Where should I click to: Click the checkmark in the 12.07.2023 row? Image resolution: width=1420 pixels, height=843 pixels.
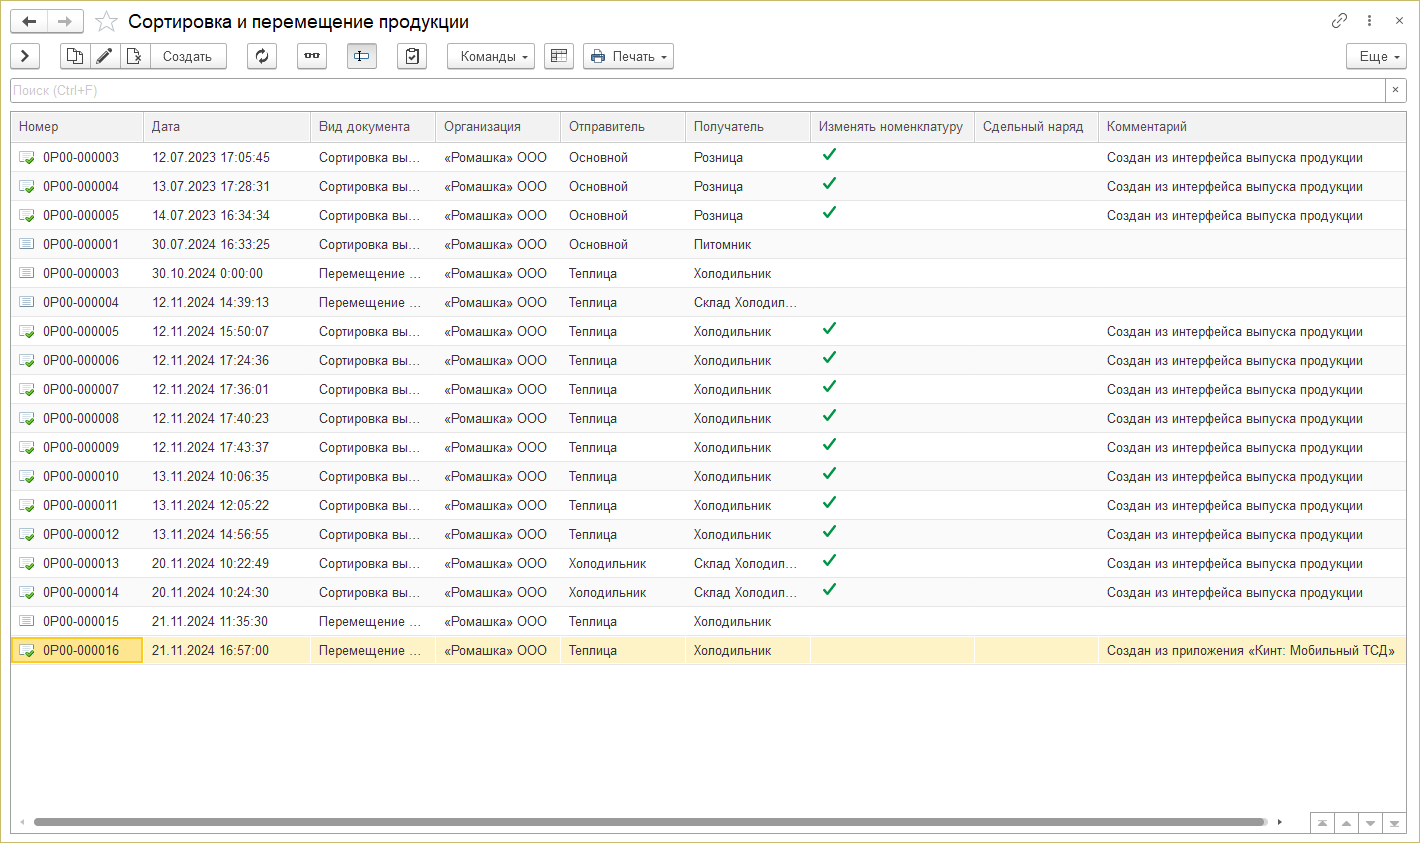[829, 155]
